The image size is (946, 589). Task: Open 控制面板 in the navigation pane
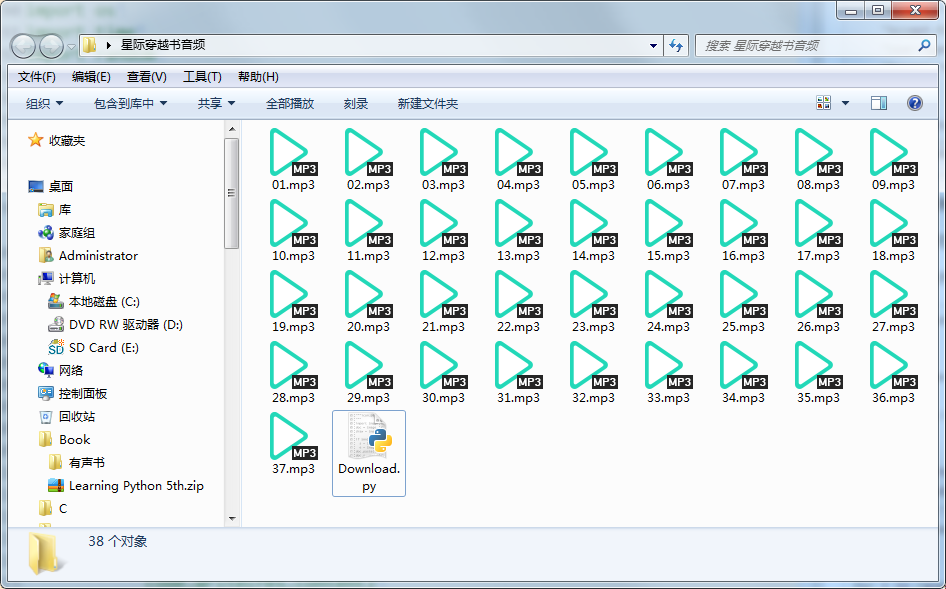[x=72, y=393]
